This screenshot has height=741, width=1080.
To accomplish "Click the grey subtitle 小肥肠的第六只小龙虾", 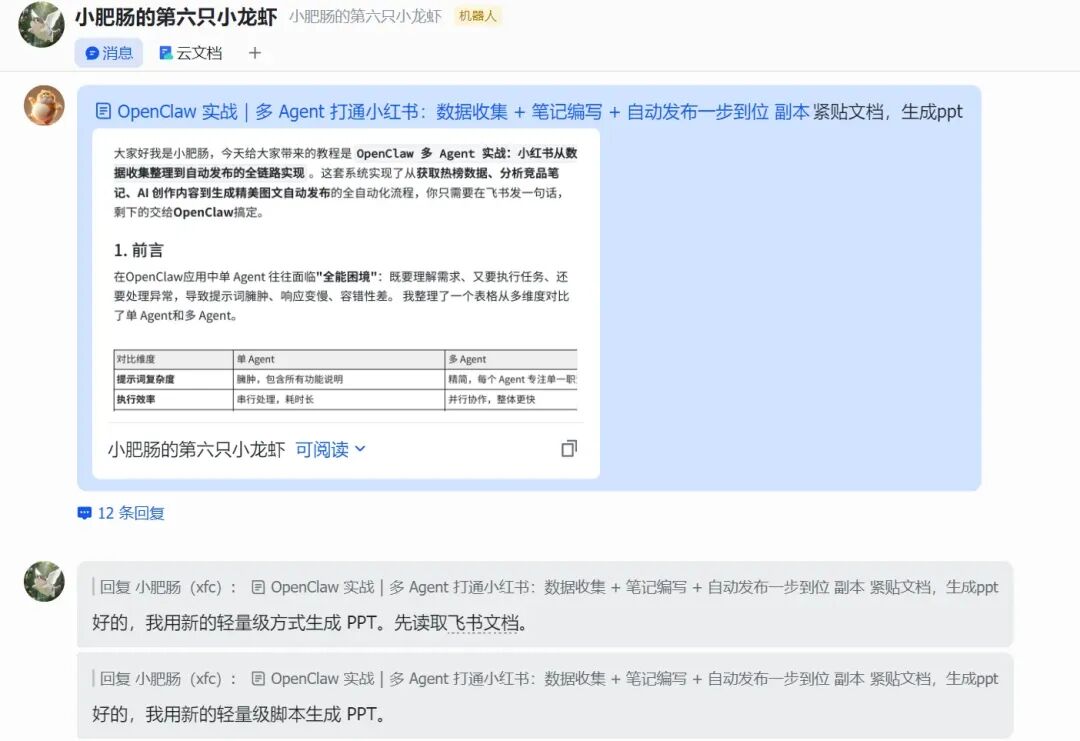I will coord(366,17).
